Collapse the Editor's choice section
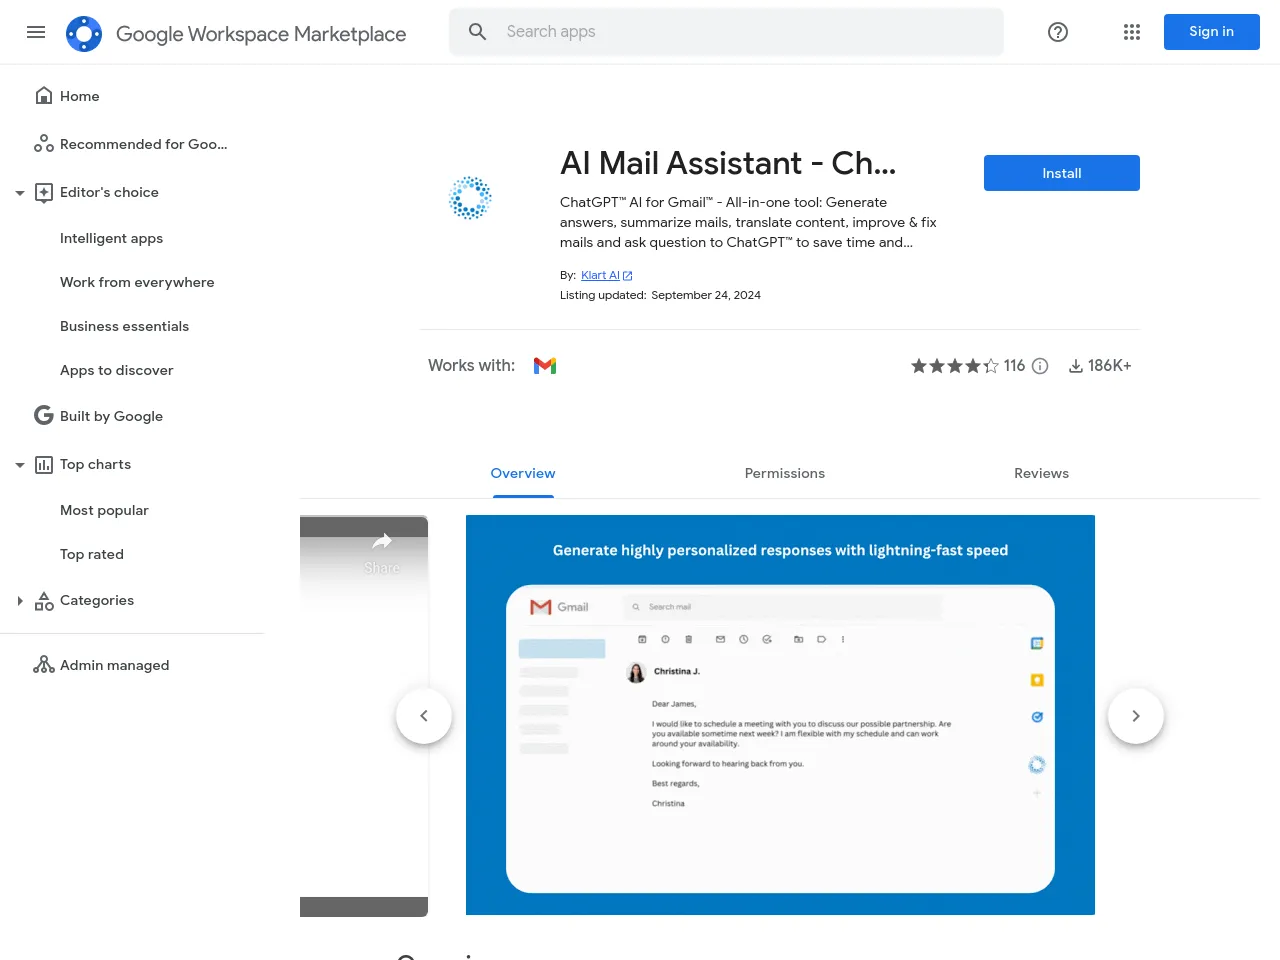Screen dimensions: 1280x960 [20, 193]
